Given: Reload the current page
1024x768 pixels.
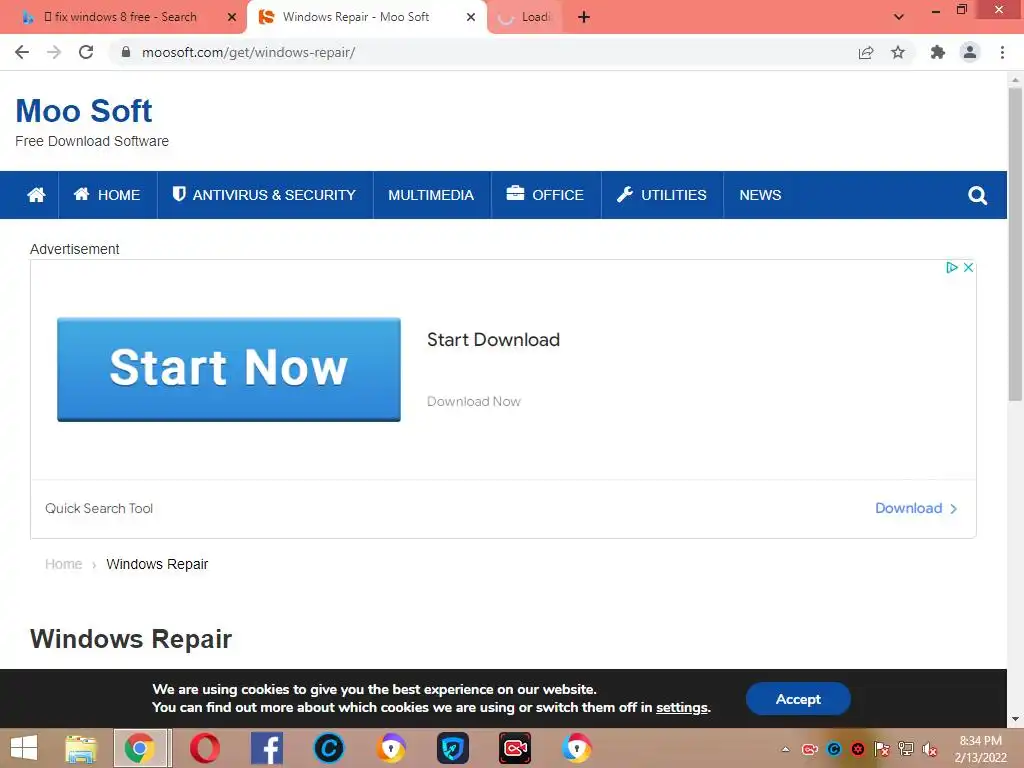Looking at the screenshot, I should (86, 52).
